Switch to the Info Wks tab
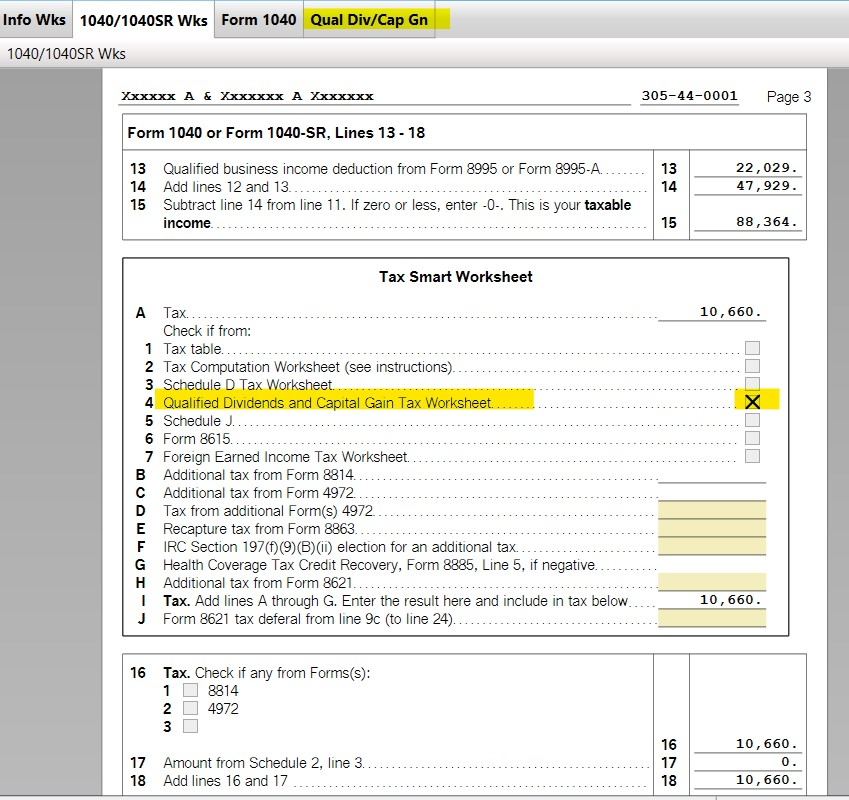849x800 pixels. (x=36, y=19)
